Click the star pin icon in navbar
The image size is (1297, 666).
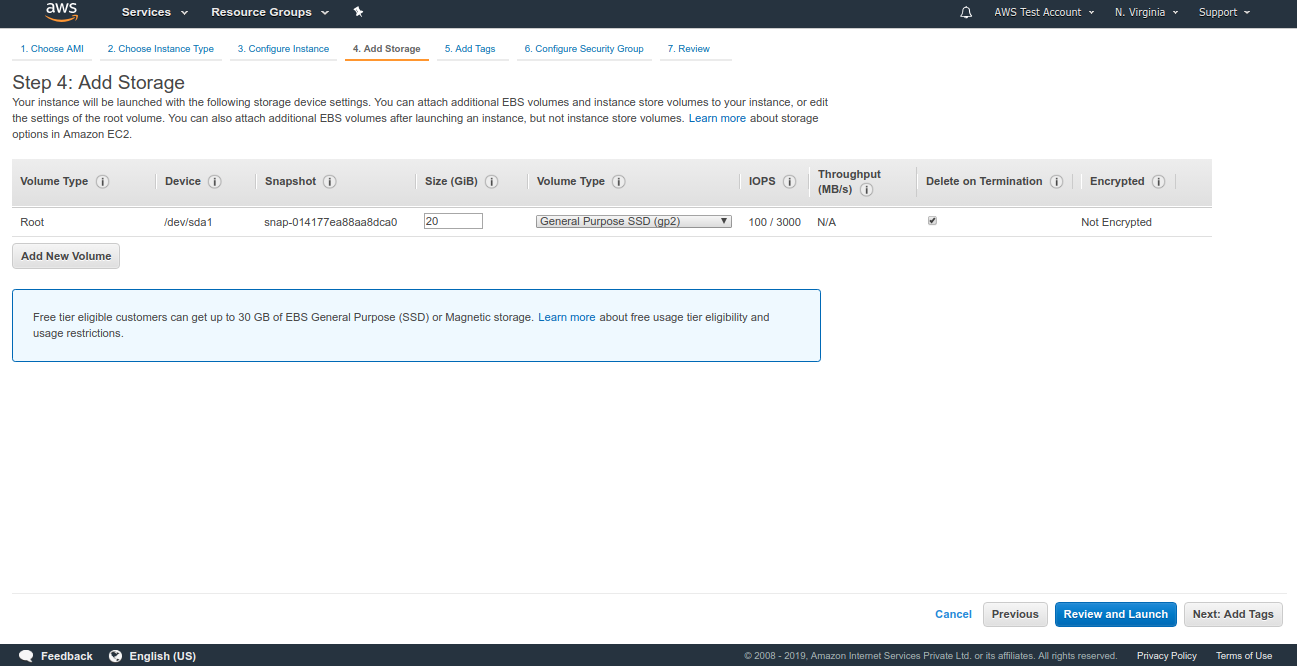pos(358,13)
